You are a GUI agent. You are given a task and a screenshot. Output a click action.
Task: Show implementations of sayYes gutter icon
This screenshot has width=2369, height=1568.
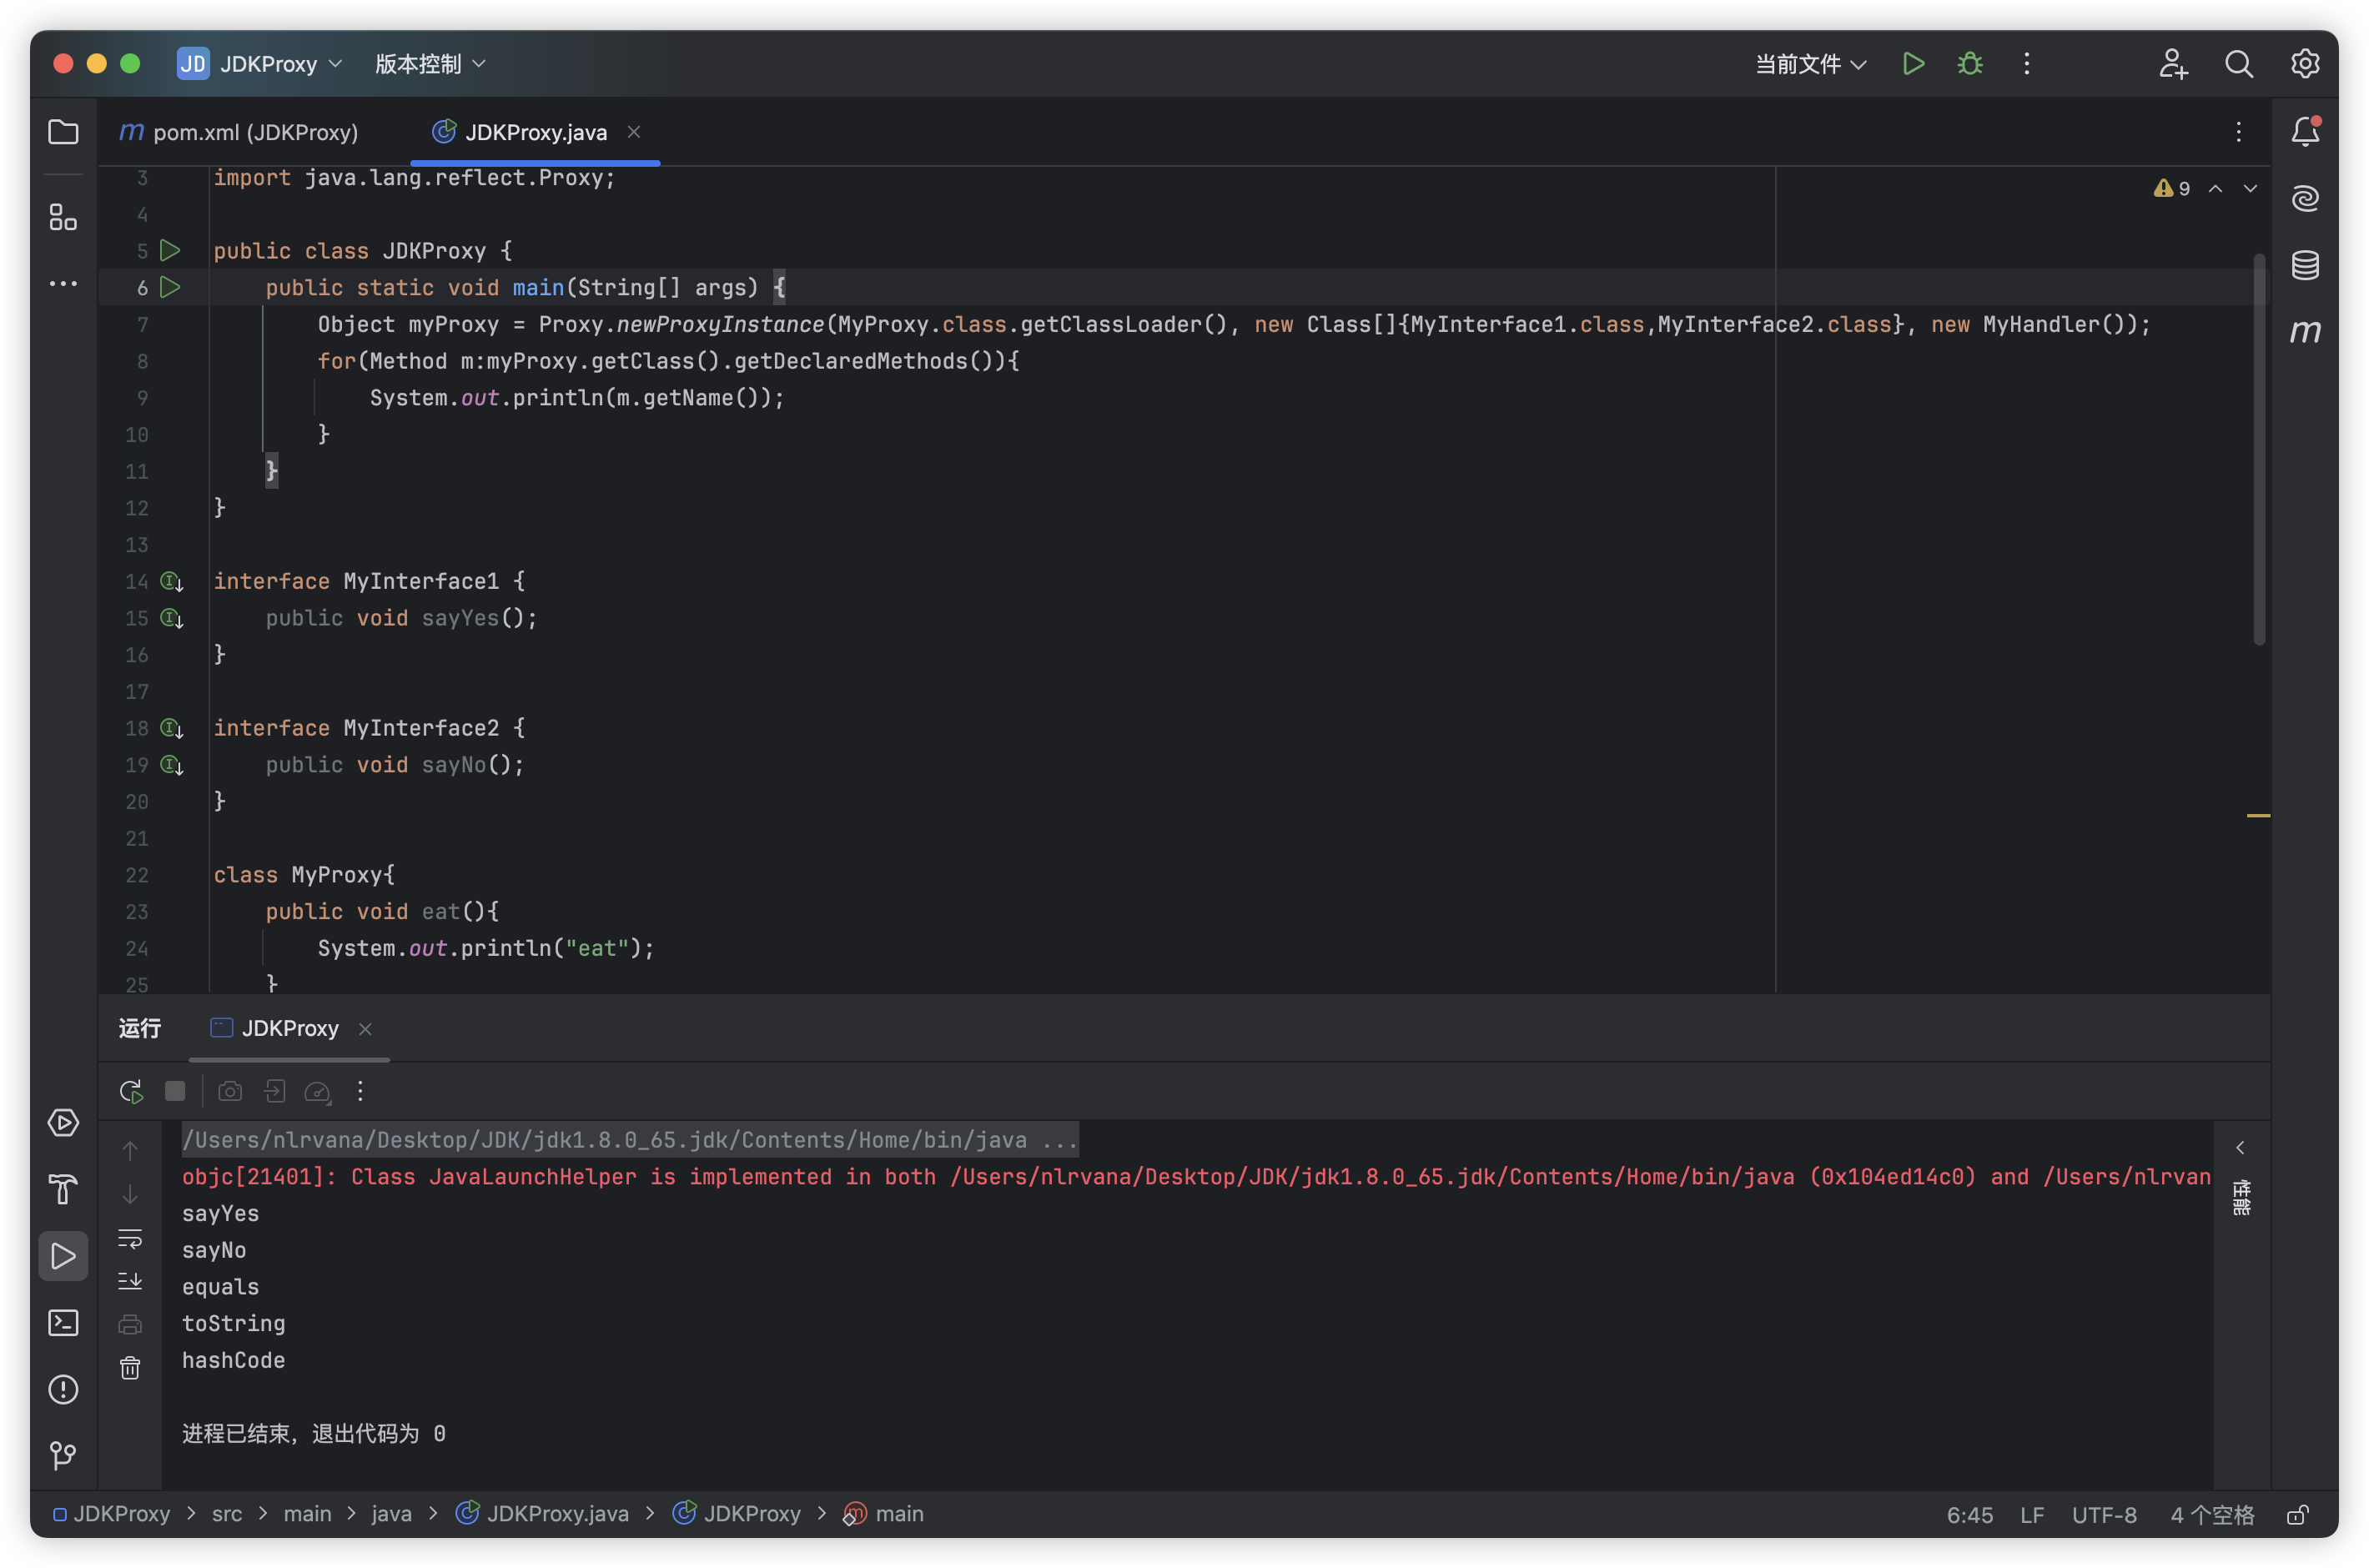coord(172,618)
